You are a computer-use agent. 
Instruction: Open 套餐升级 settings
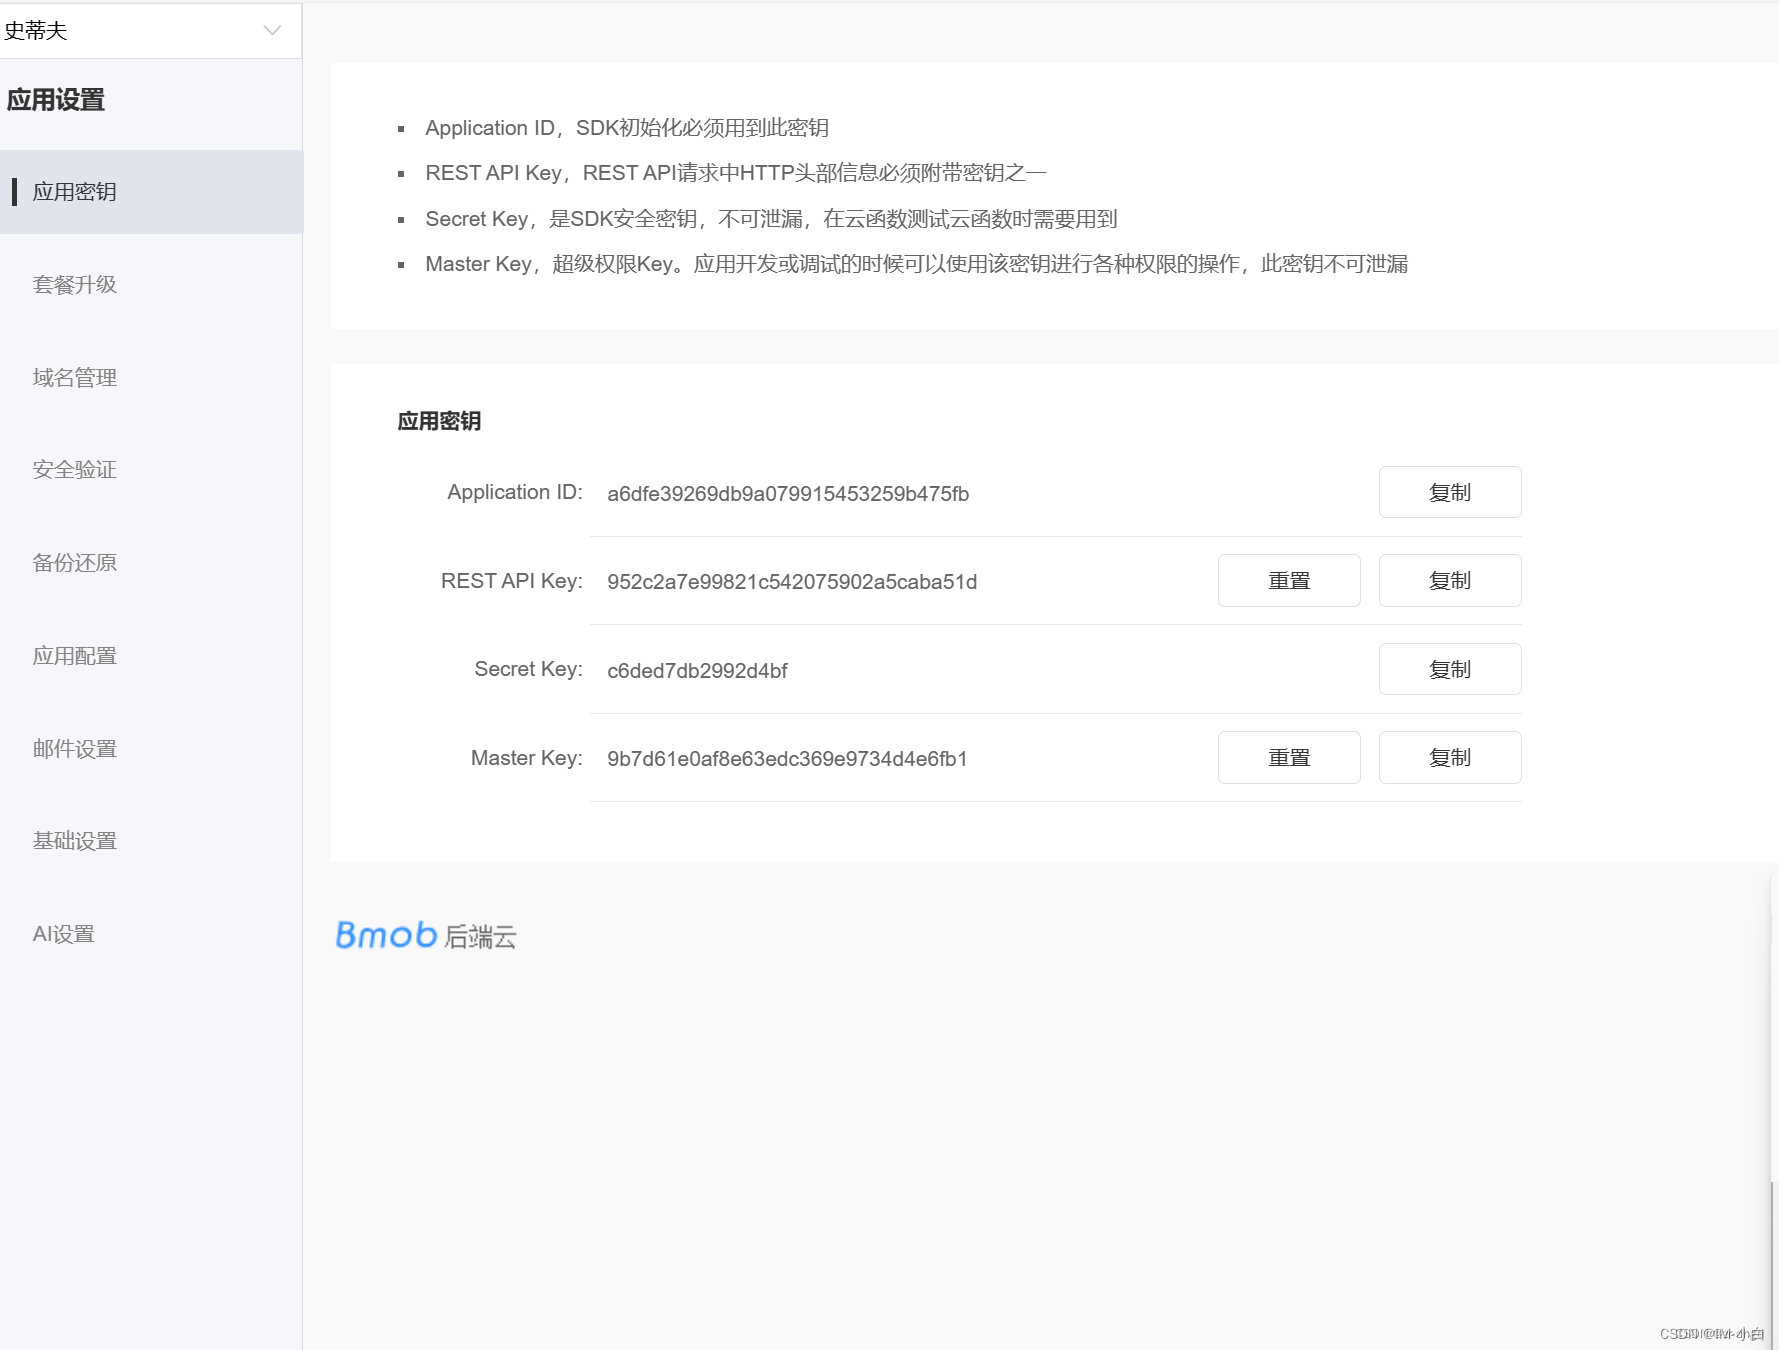74,284
